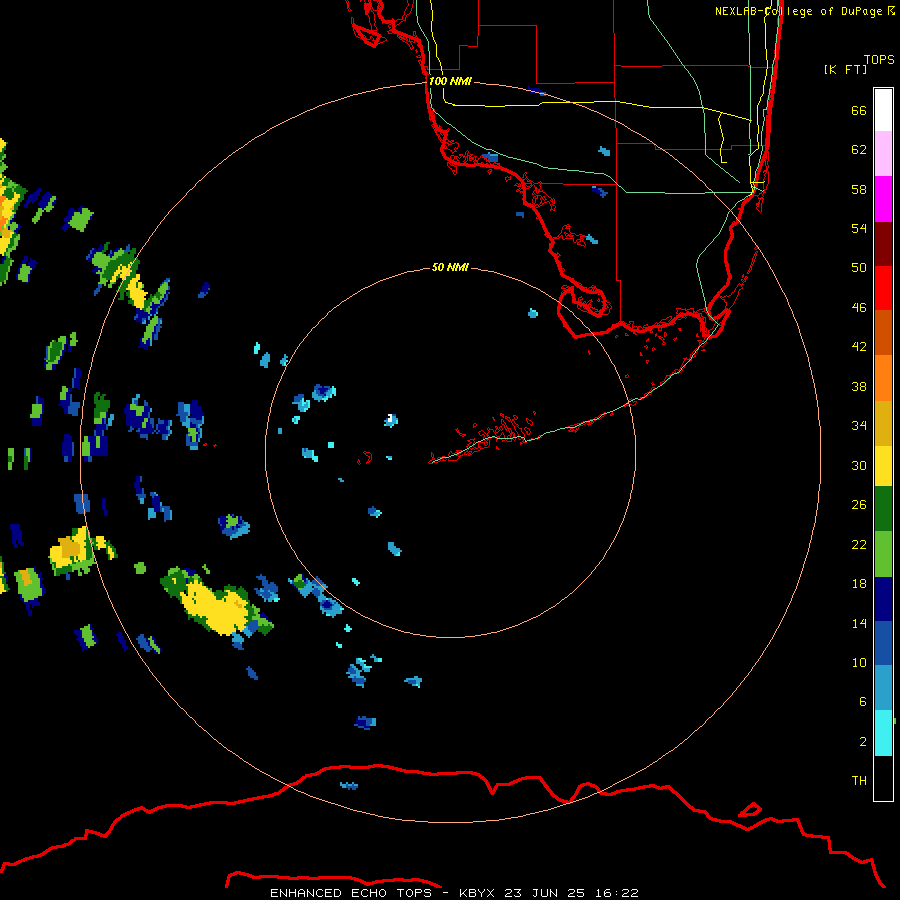
Task: Click the dark green legend swatch
Action: pyautogui.click(x=883, y=509)
